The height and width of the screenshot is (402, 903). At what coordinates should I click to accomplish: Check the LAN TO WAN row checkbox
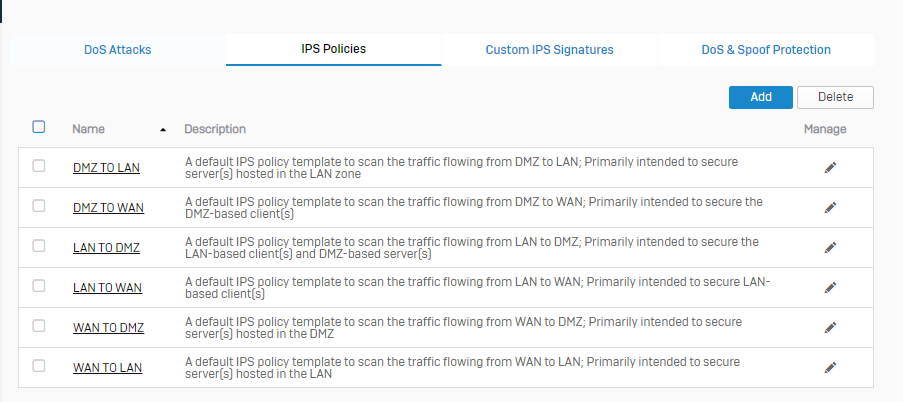point(39,286)
